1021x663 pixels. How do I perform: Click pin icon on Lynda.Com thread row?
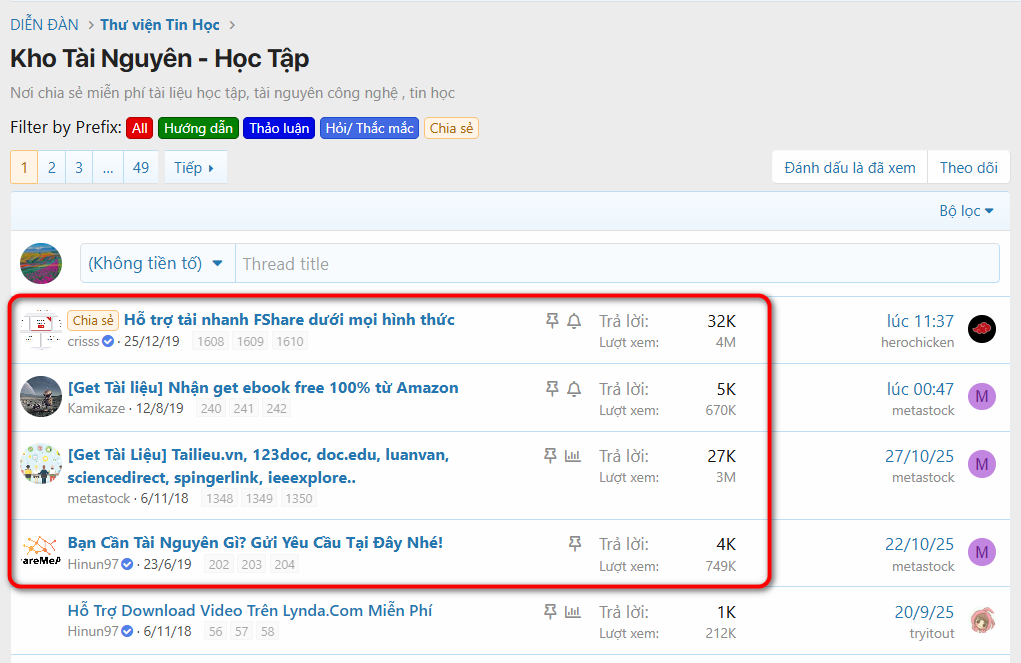550,612
